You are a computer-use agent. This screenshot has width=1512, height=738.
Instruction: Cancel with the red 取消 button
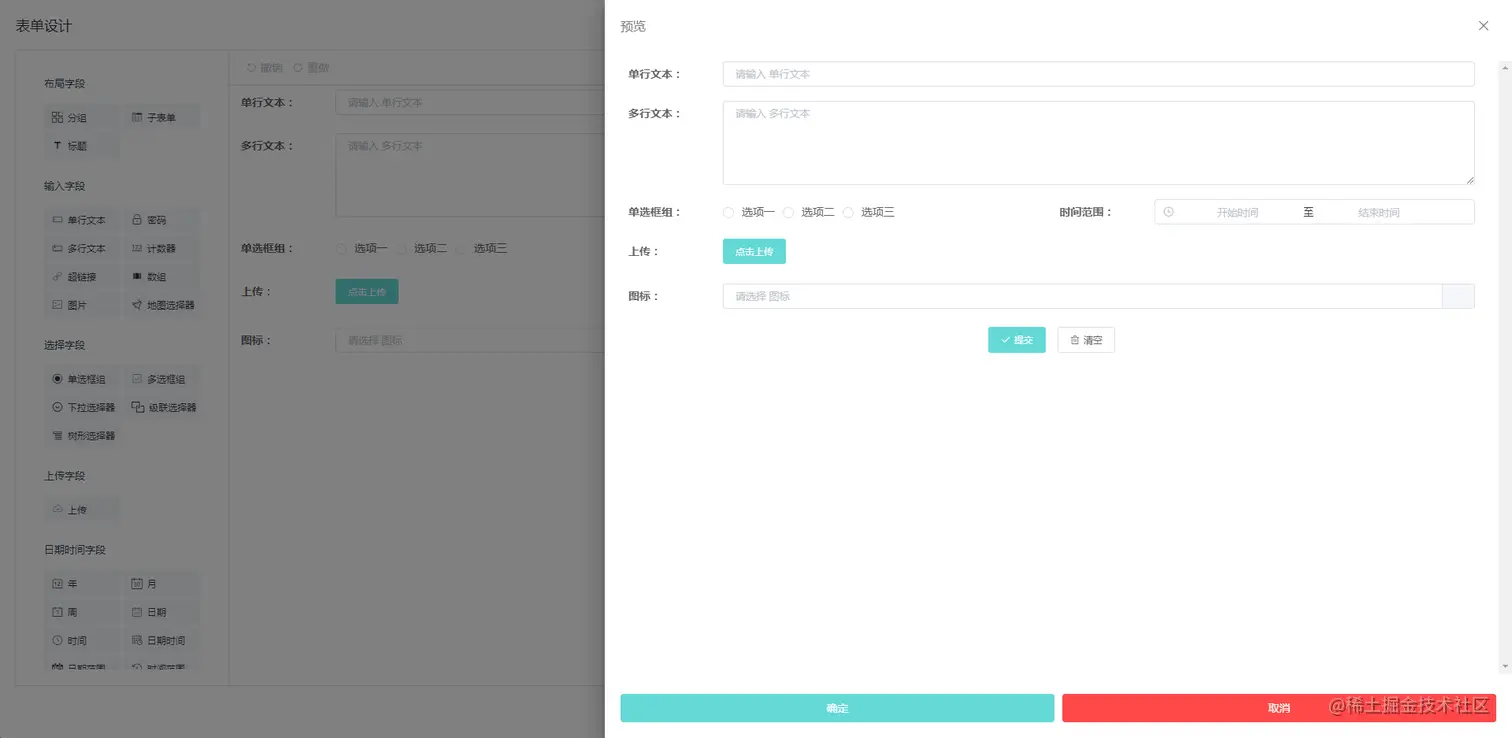click(x=1279, y=708)
